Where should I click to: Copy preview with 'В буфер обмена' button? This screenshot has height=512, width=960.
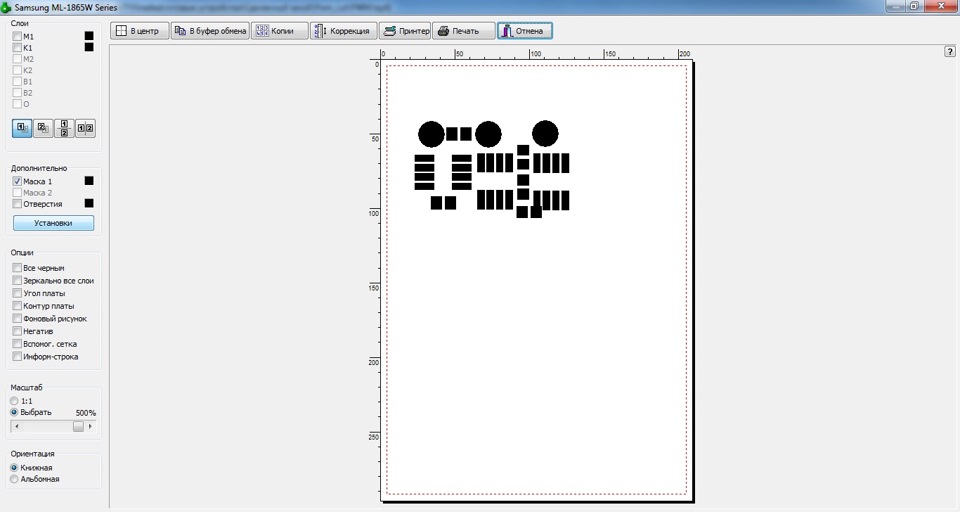pyautogui.click(x=210, y=31)
